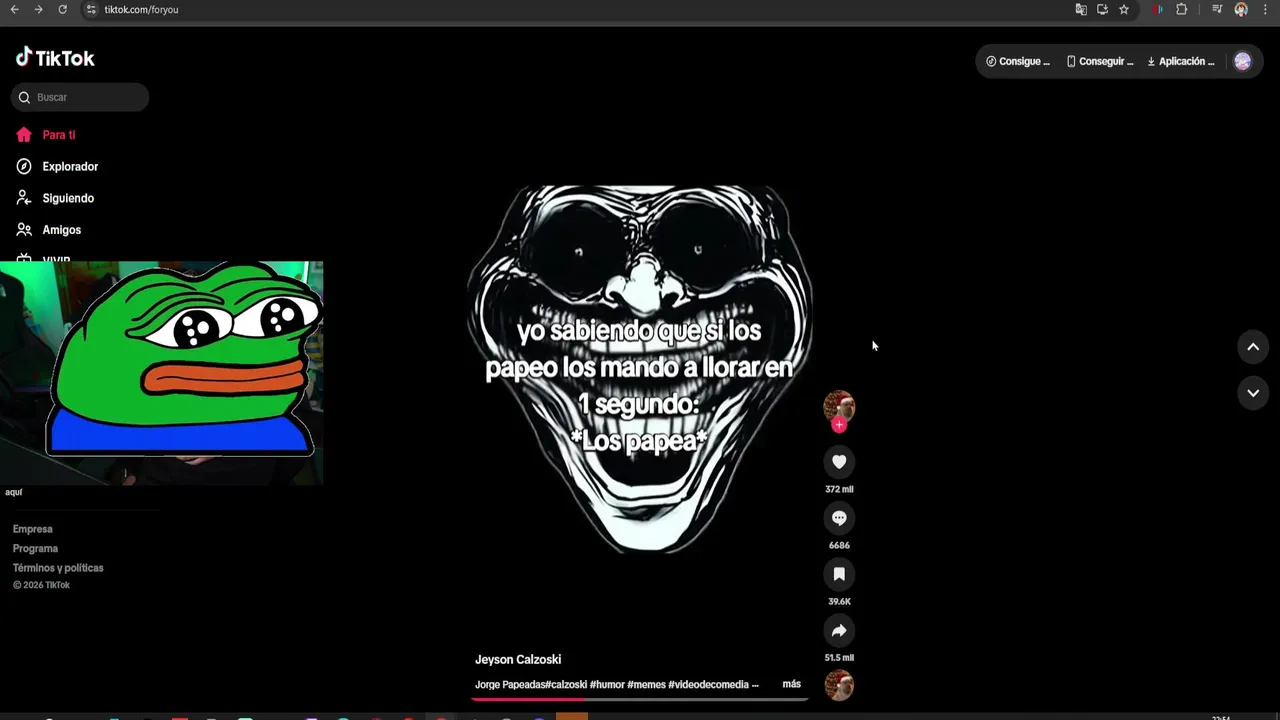Click the install app icon in address bar
Image resolution: width=1280 pixels, height=720 pixels.
coord(1102,9)
